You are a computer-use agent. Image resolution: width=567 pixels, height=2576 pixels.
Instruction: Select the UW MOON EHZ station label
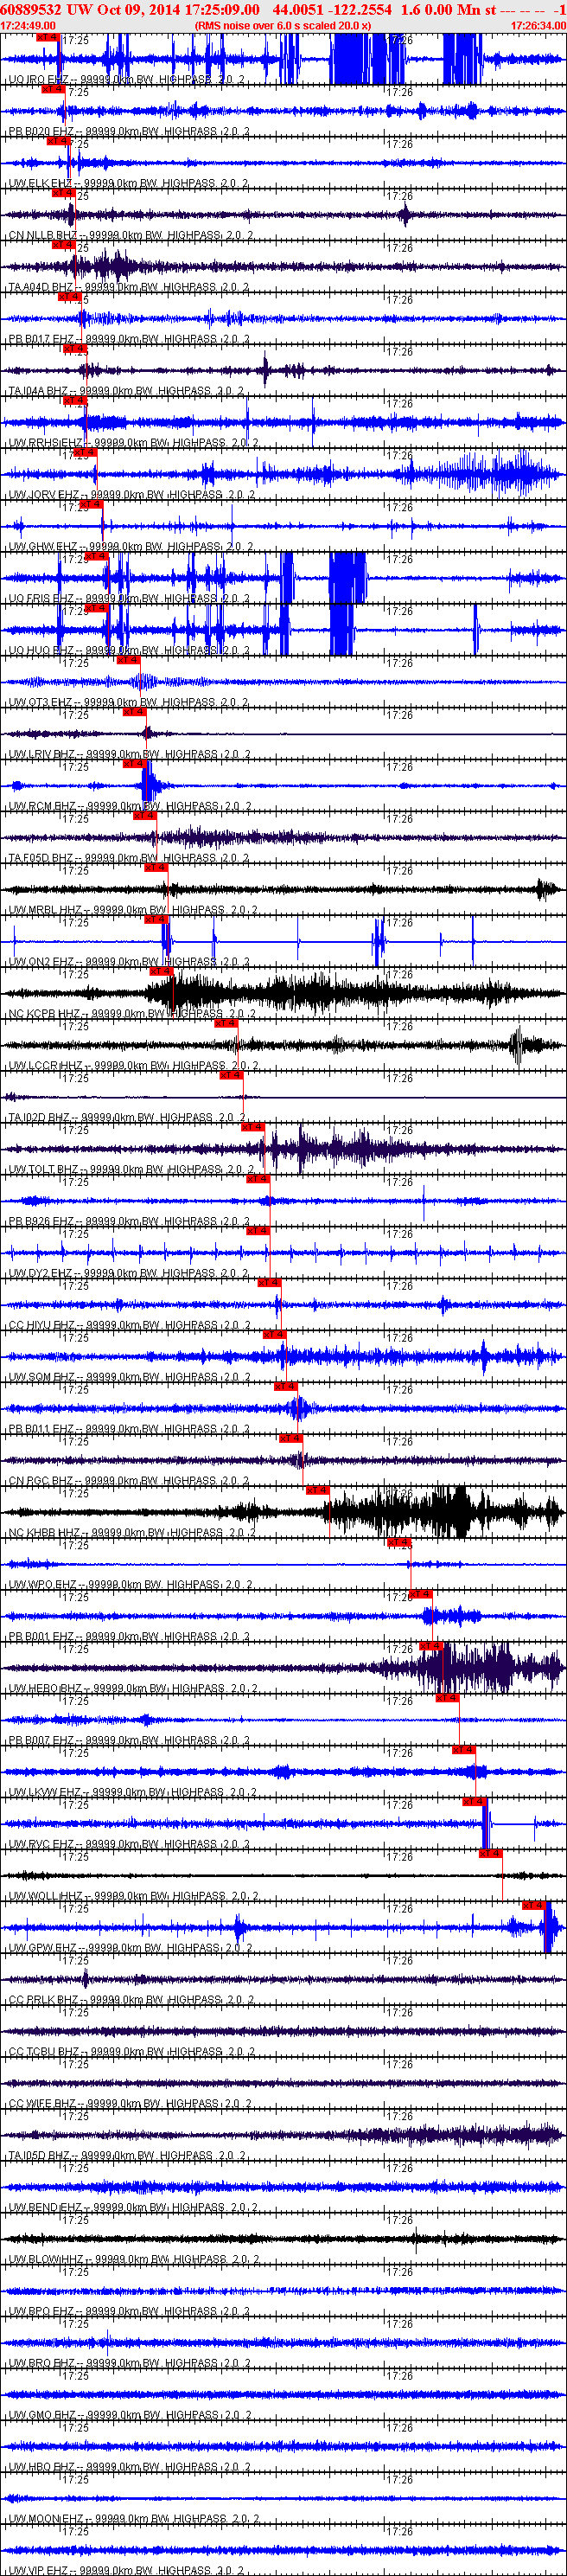[x=134, y=2520]
